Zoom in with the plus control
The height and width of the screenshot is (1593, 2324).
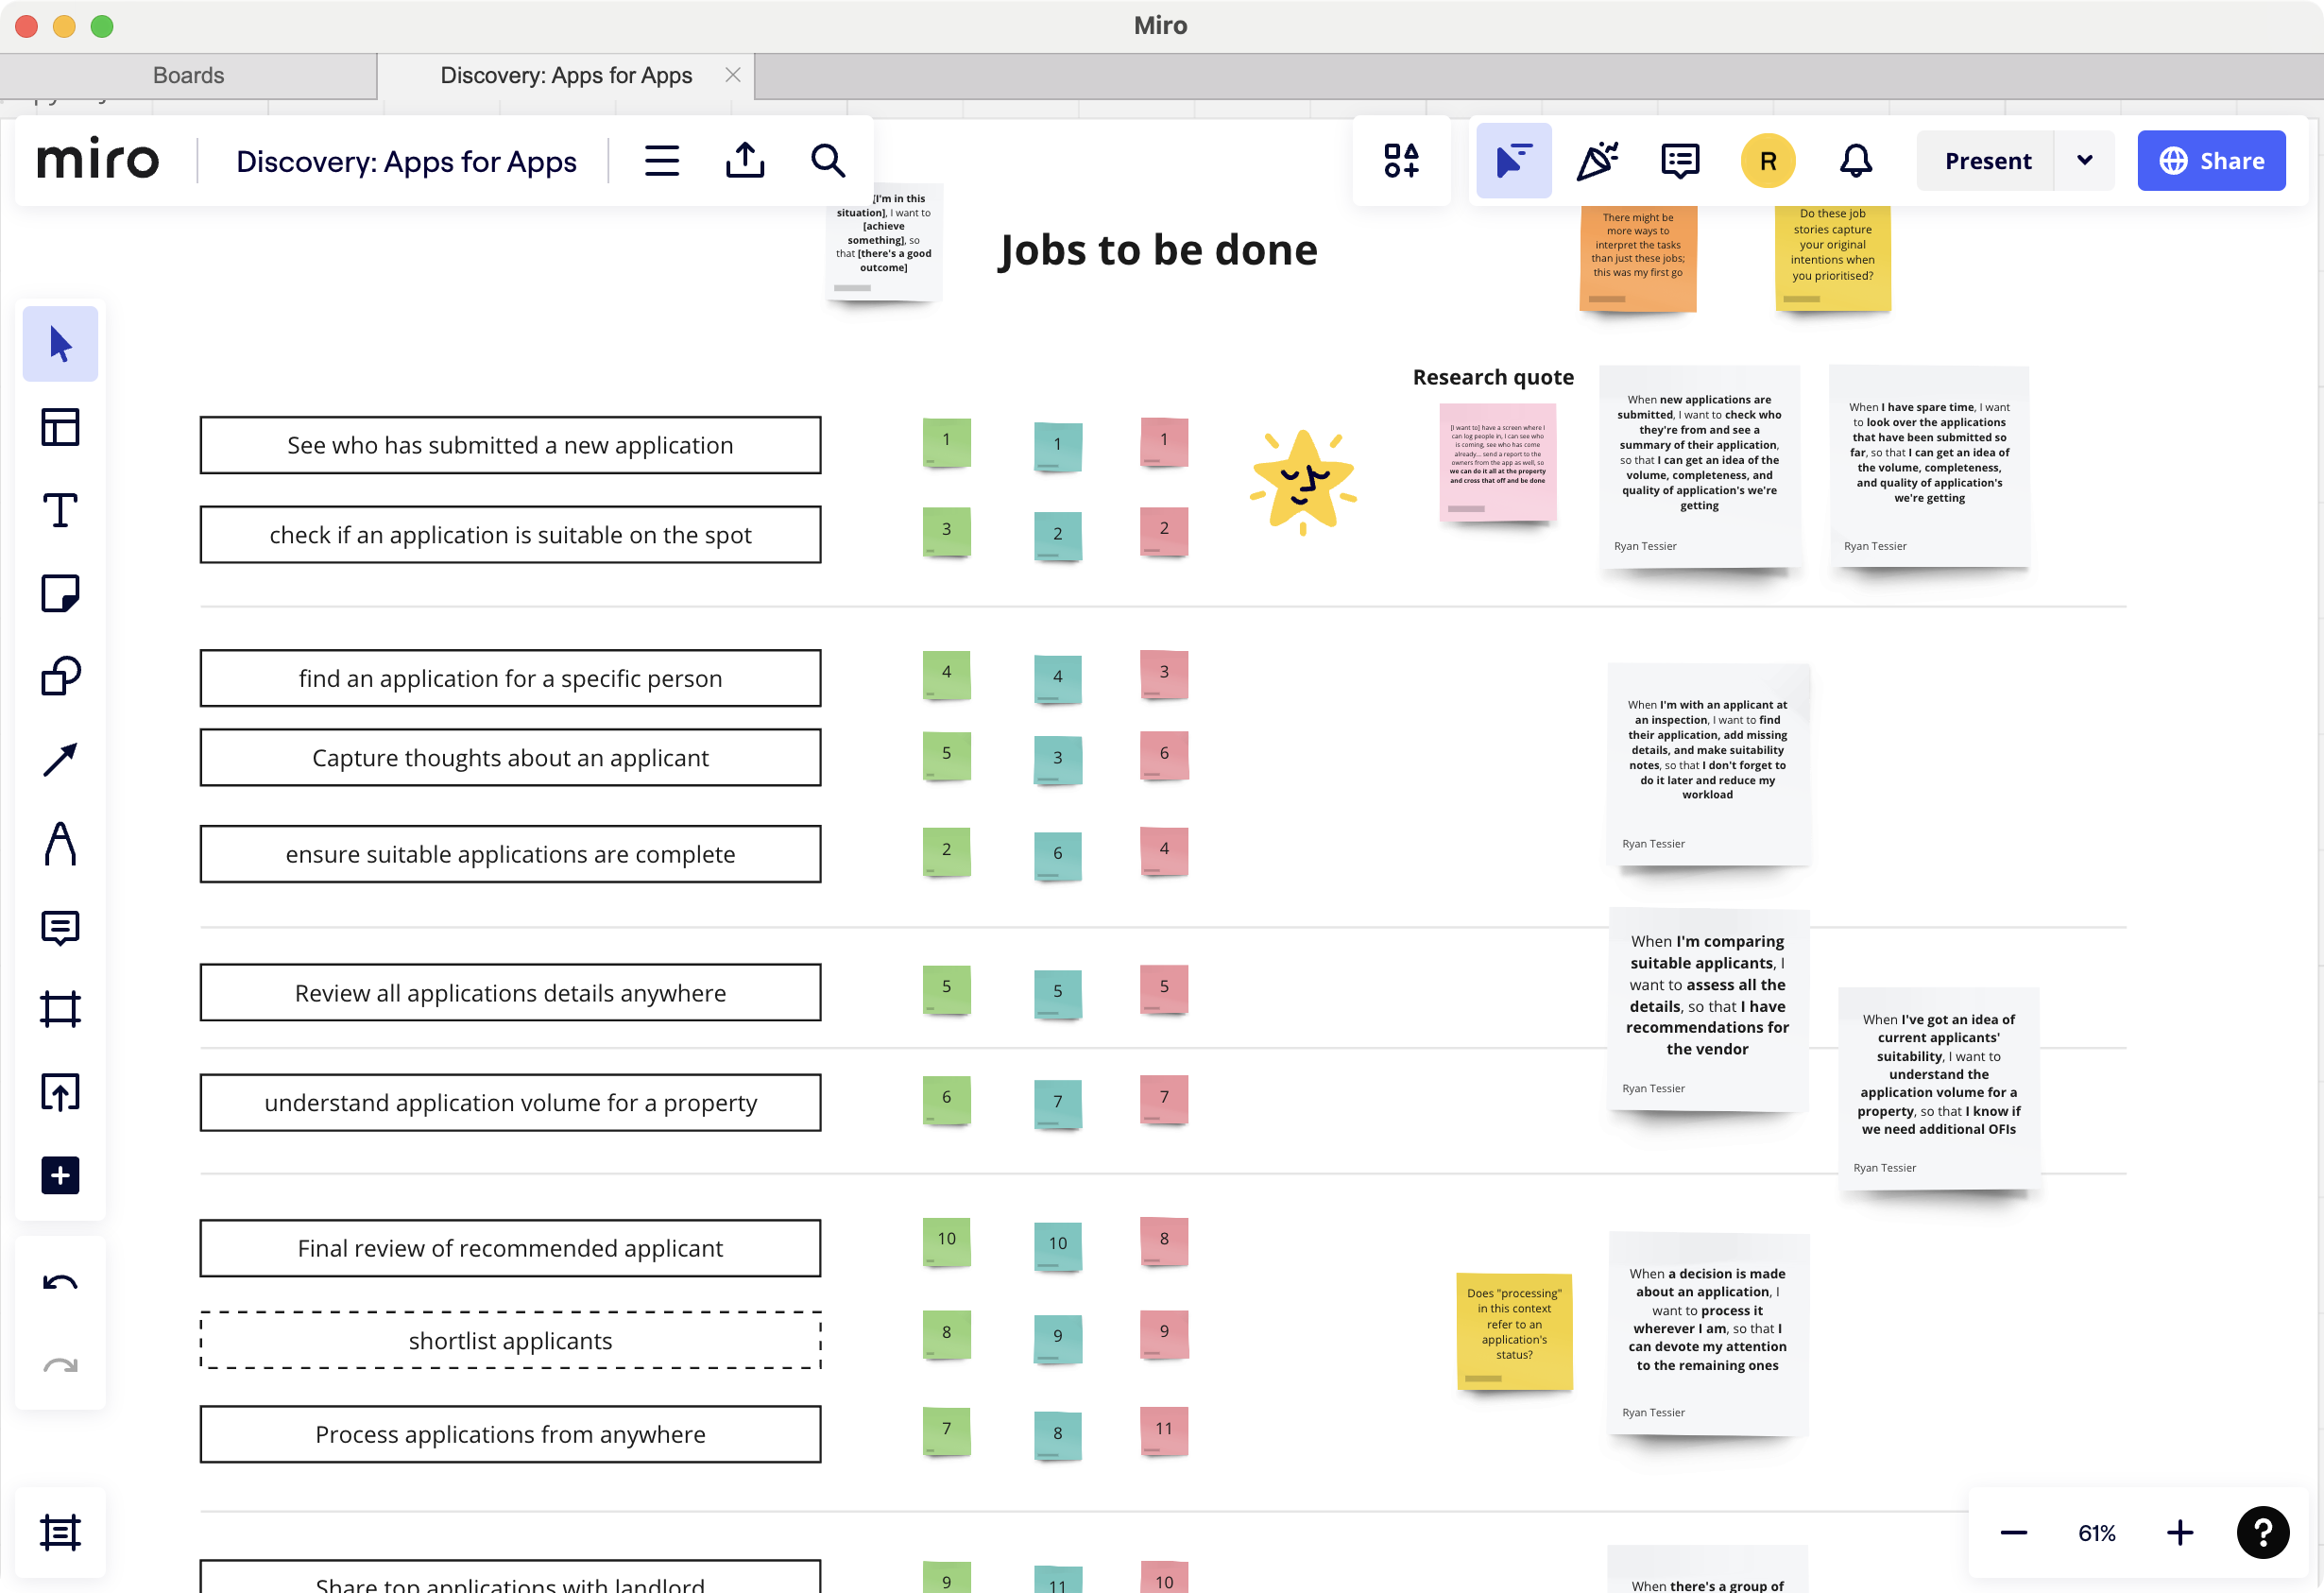[2181, 1532]
